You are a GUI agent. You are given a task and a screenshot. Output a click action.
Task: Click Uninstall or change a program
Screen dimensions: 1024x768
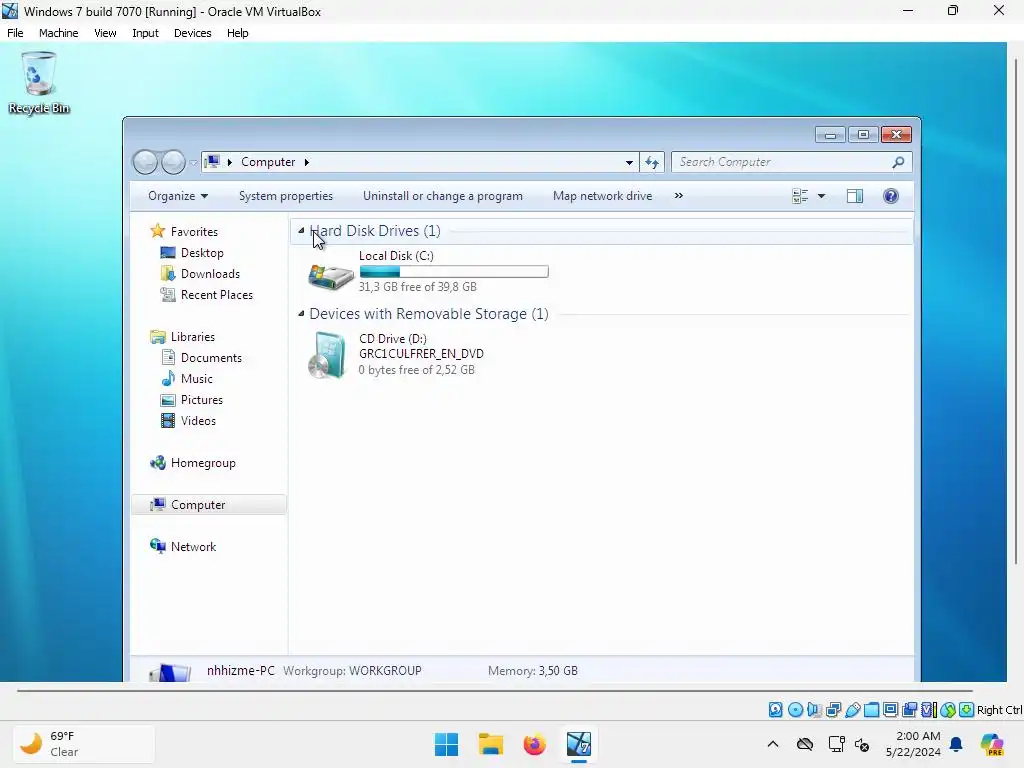(x=443, y=196)
